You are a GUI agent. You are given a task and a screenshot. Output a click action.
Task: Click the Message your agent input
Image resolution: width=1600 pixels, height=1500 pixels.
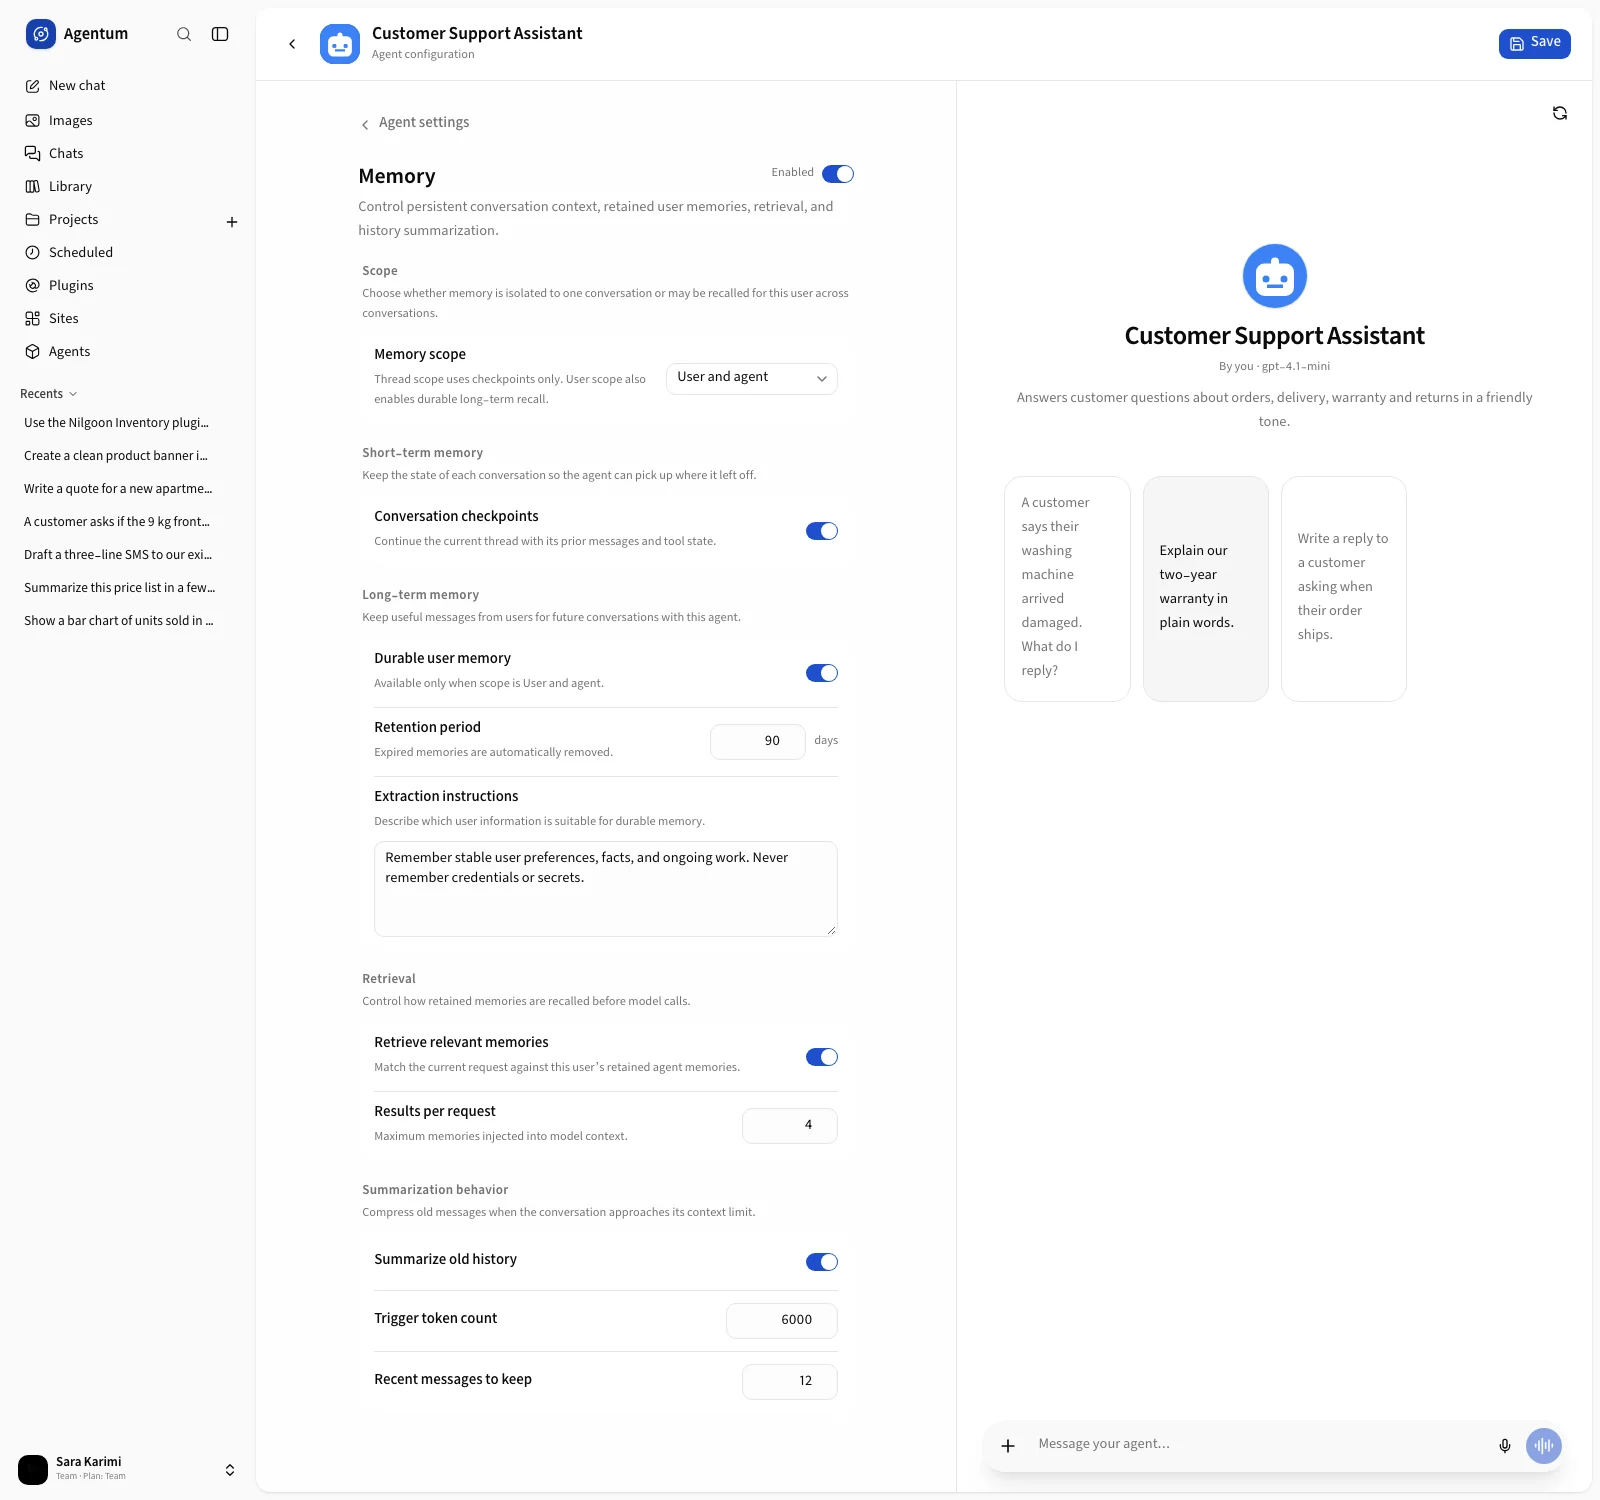[1258, 1444]
